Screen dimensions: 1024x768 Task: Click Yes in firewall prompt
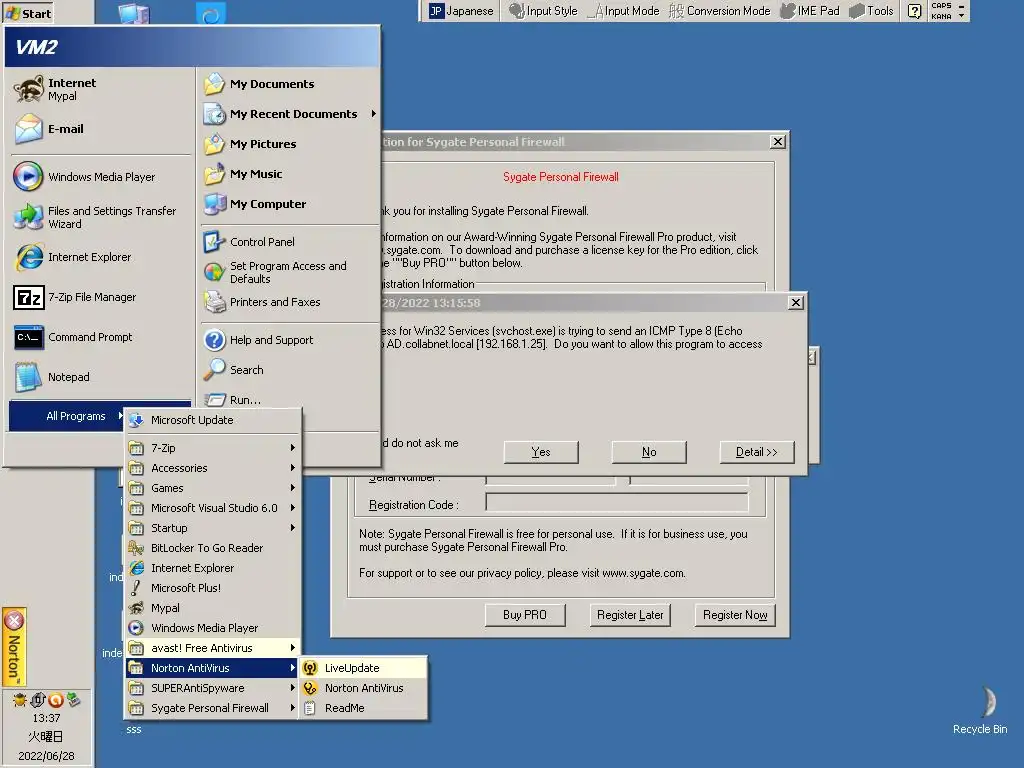point(541,453)
